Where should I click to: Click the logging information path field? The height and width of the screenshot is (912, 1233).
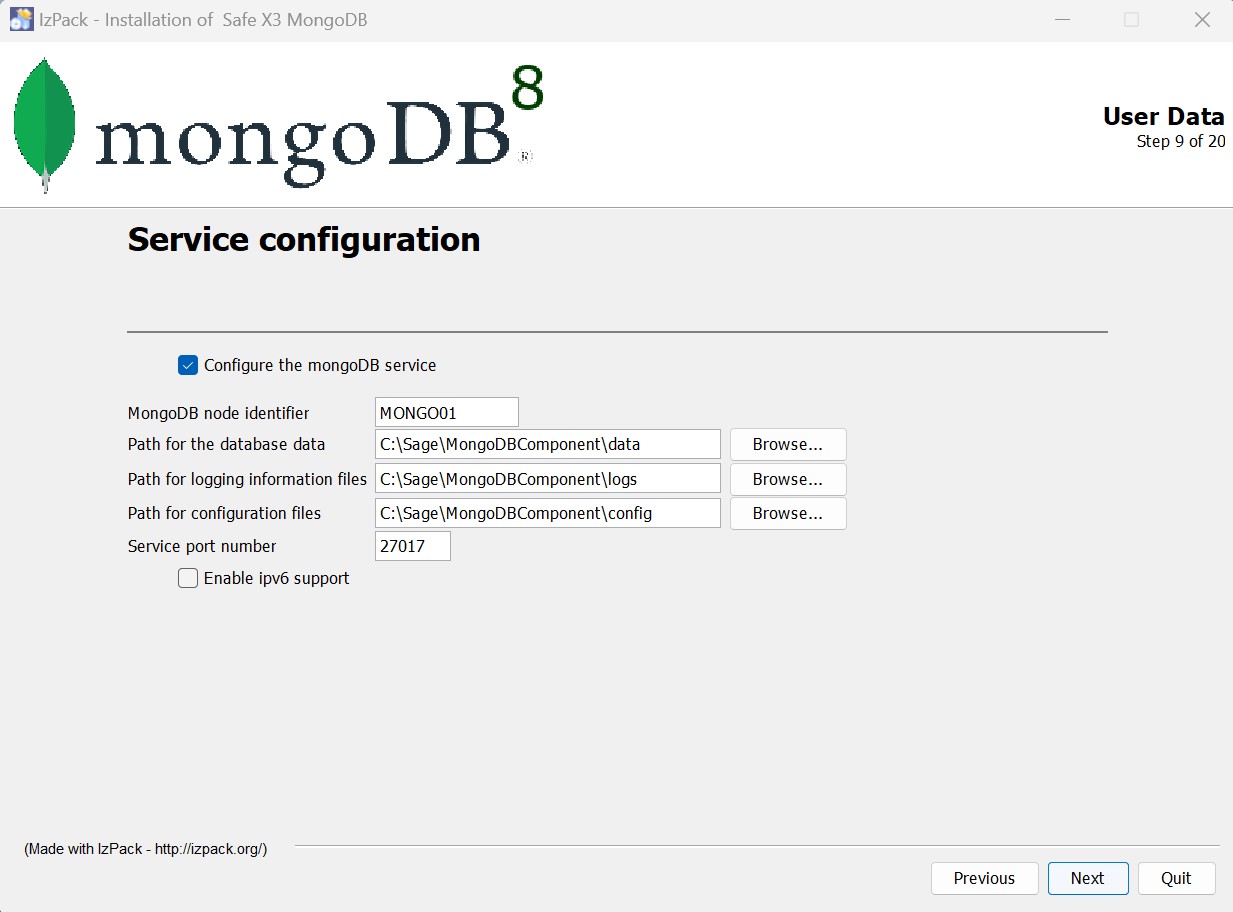click(x=547, y=479)
